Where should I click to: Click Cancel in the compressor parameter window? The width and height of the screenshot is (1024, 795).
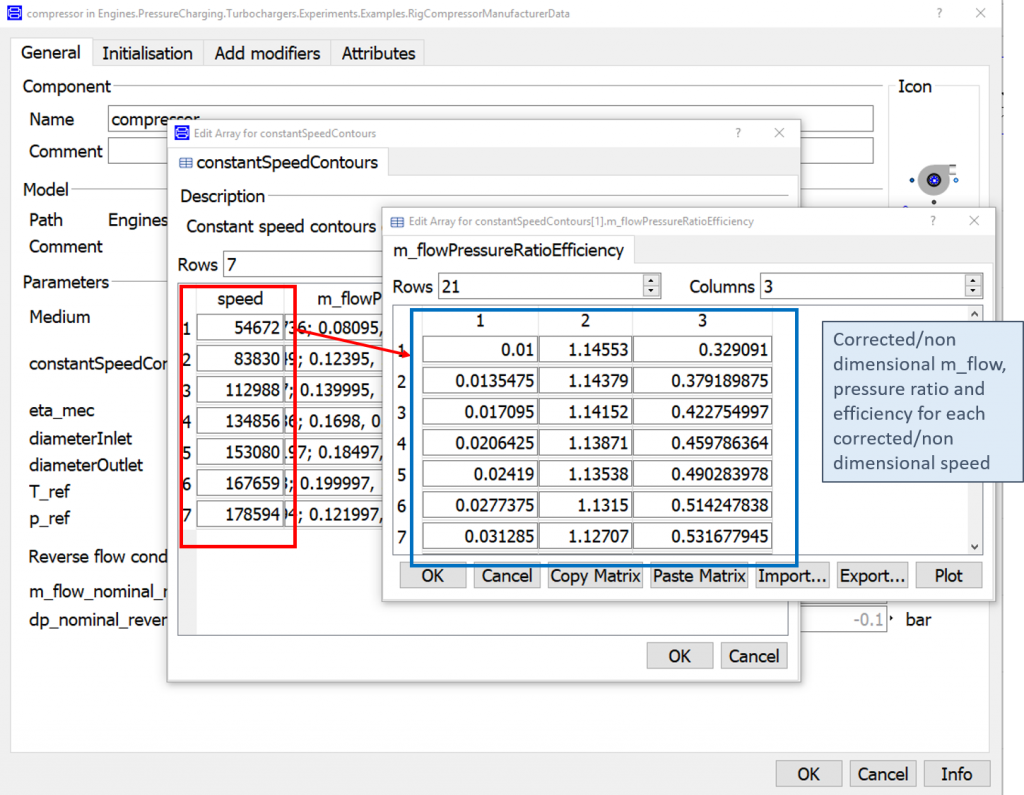point(883,774)
